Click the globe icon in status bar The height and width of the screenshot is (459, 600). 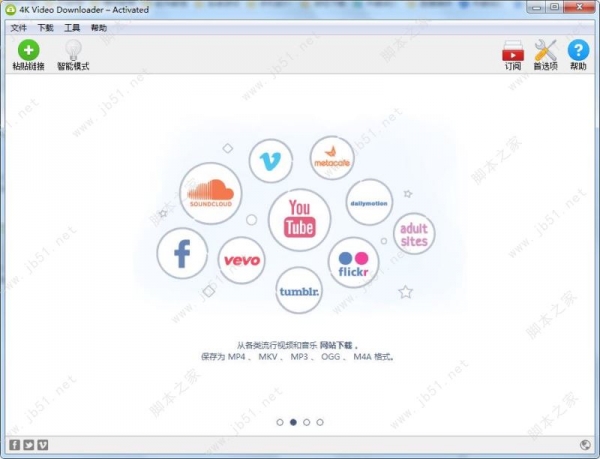(585, 444)
